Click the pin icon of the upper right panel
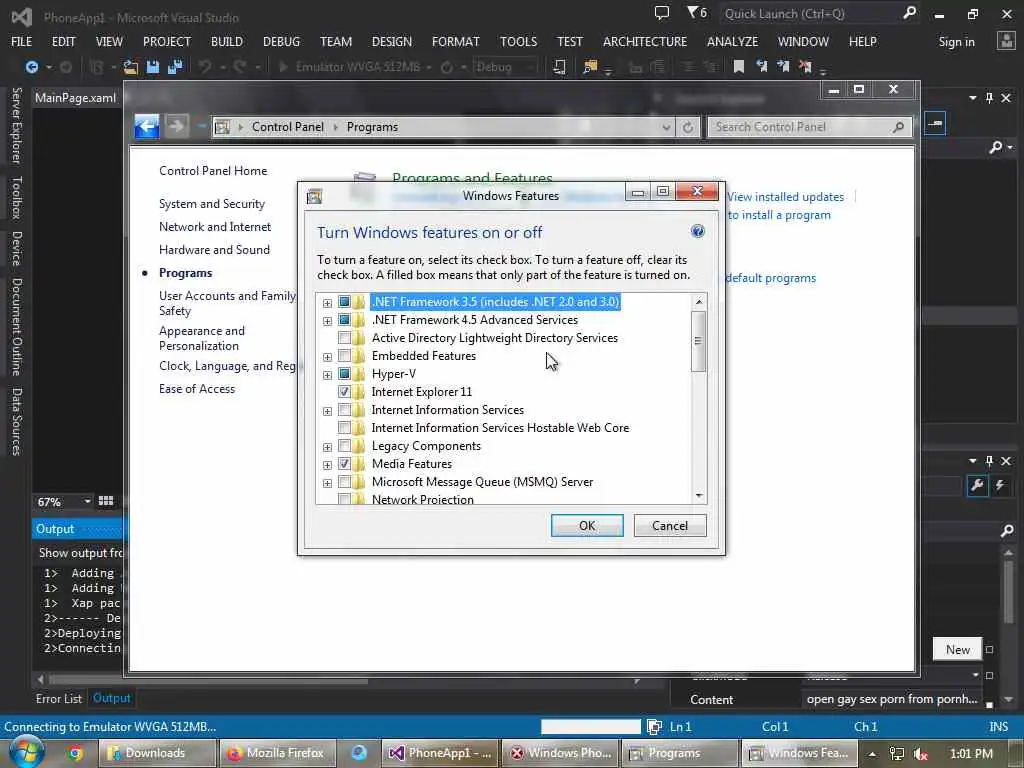 [x=989, y=98]
